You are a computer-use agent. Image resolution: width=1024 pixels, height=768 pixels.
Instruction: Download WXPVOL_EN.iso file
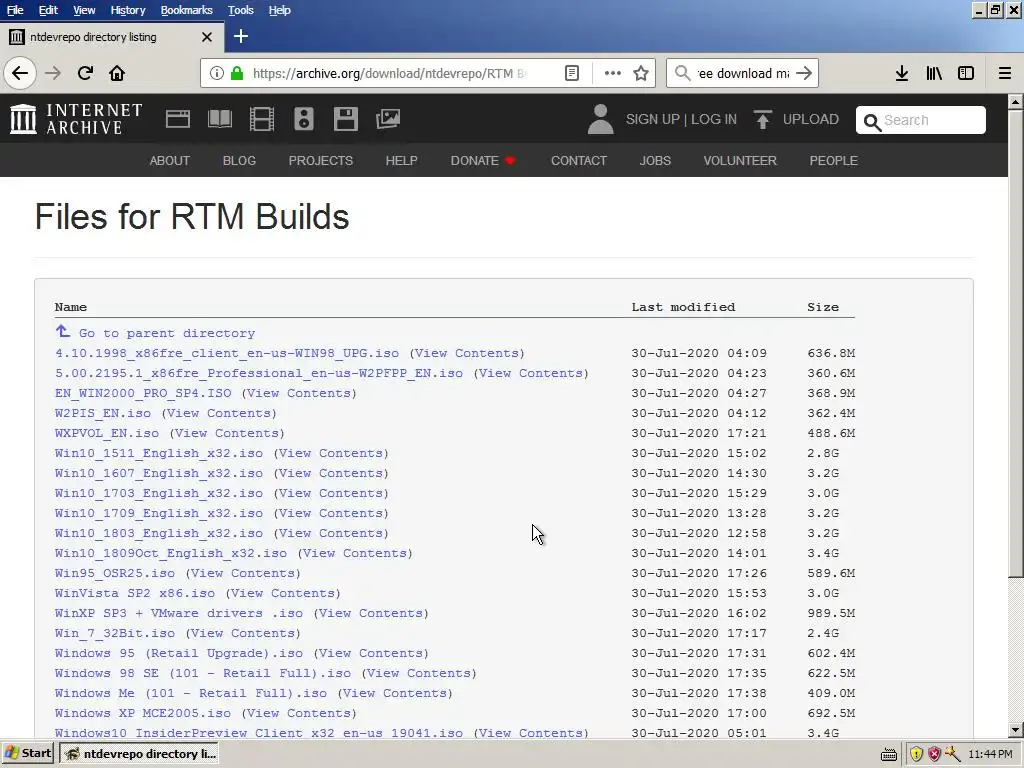pyautogui.click(x=107, y=433)
